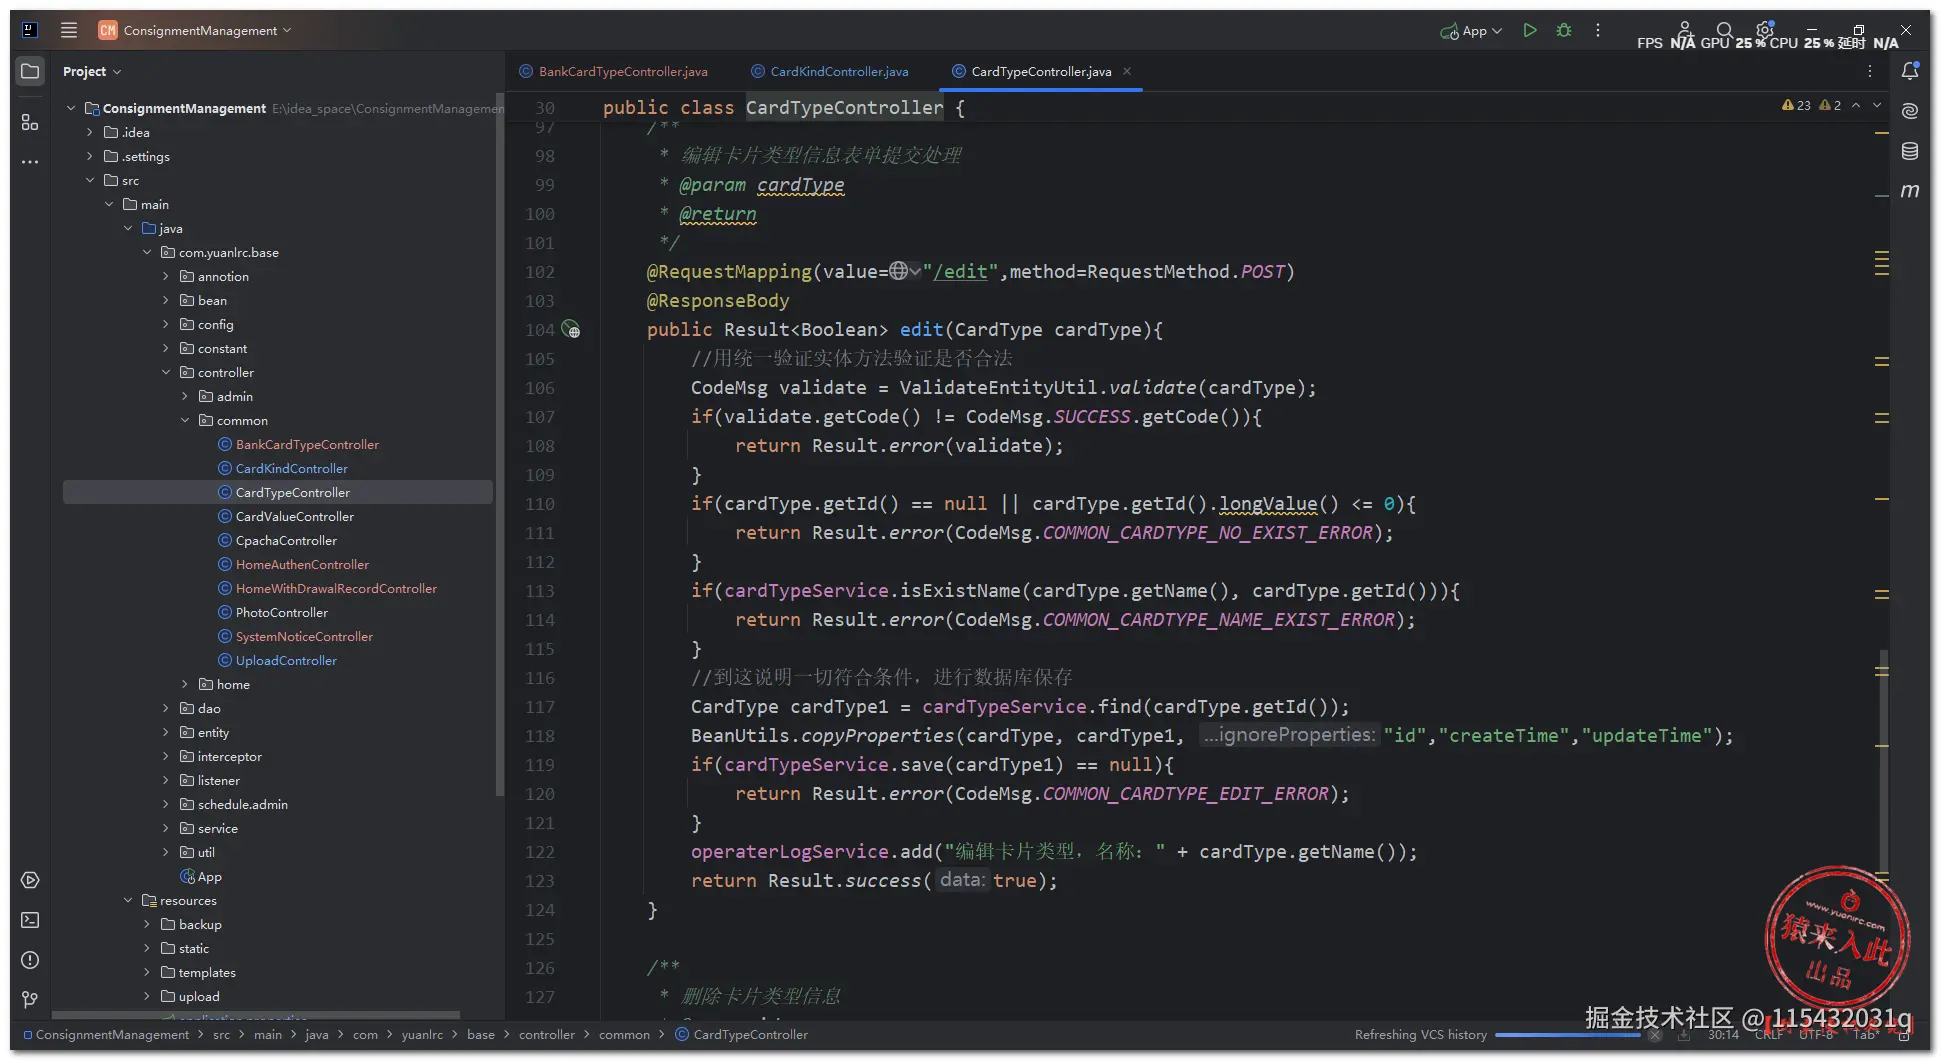This screenshot has height=1061, width=1941.
Task: Expand the .idea folder
Action: 90,132
